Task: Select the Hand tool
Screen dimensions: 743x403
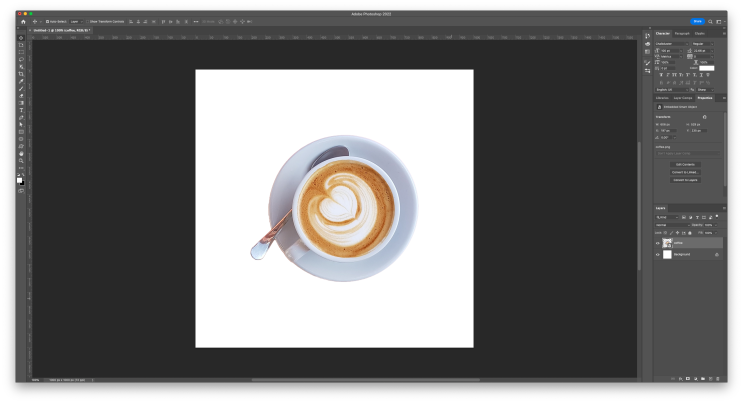Action: coord(21,153)
